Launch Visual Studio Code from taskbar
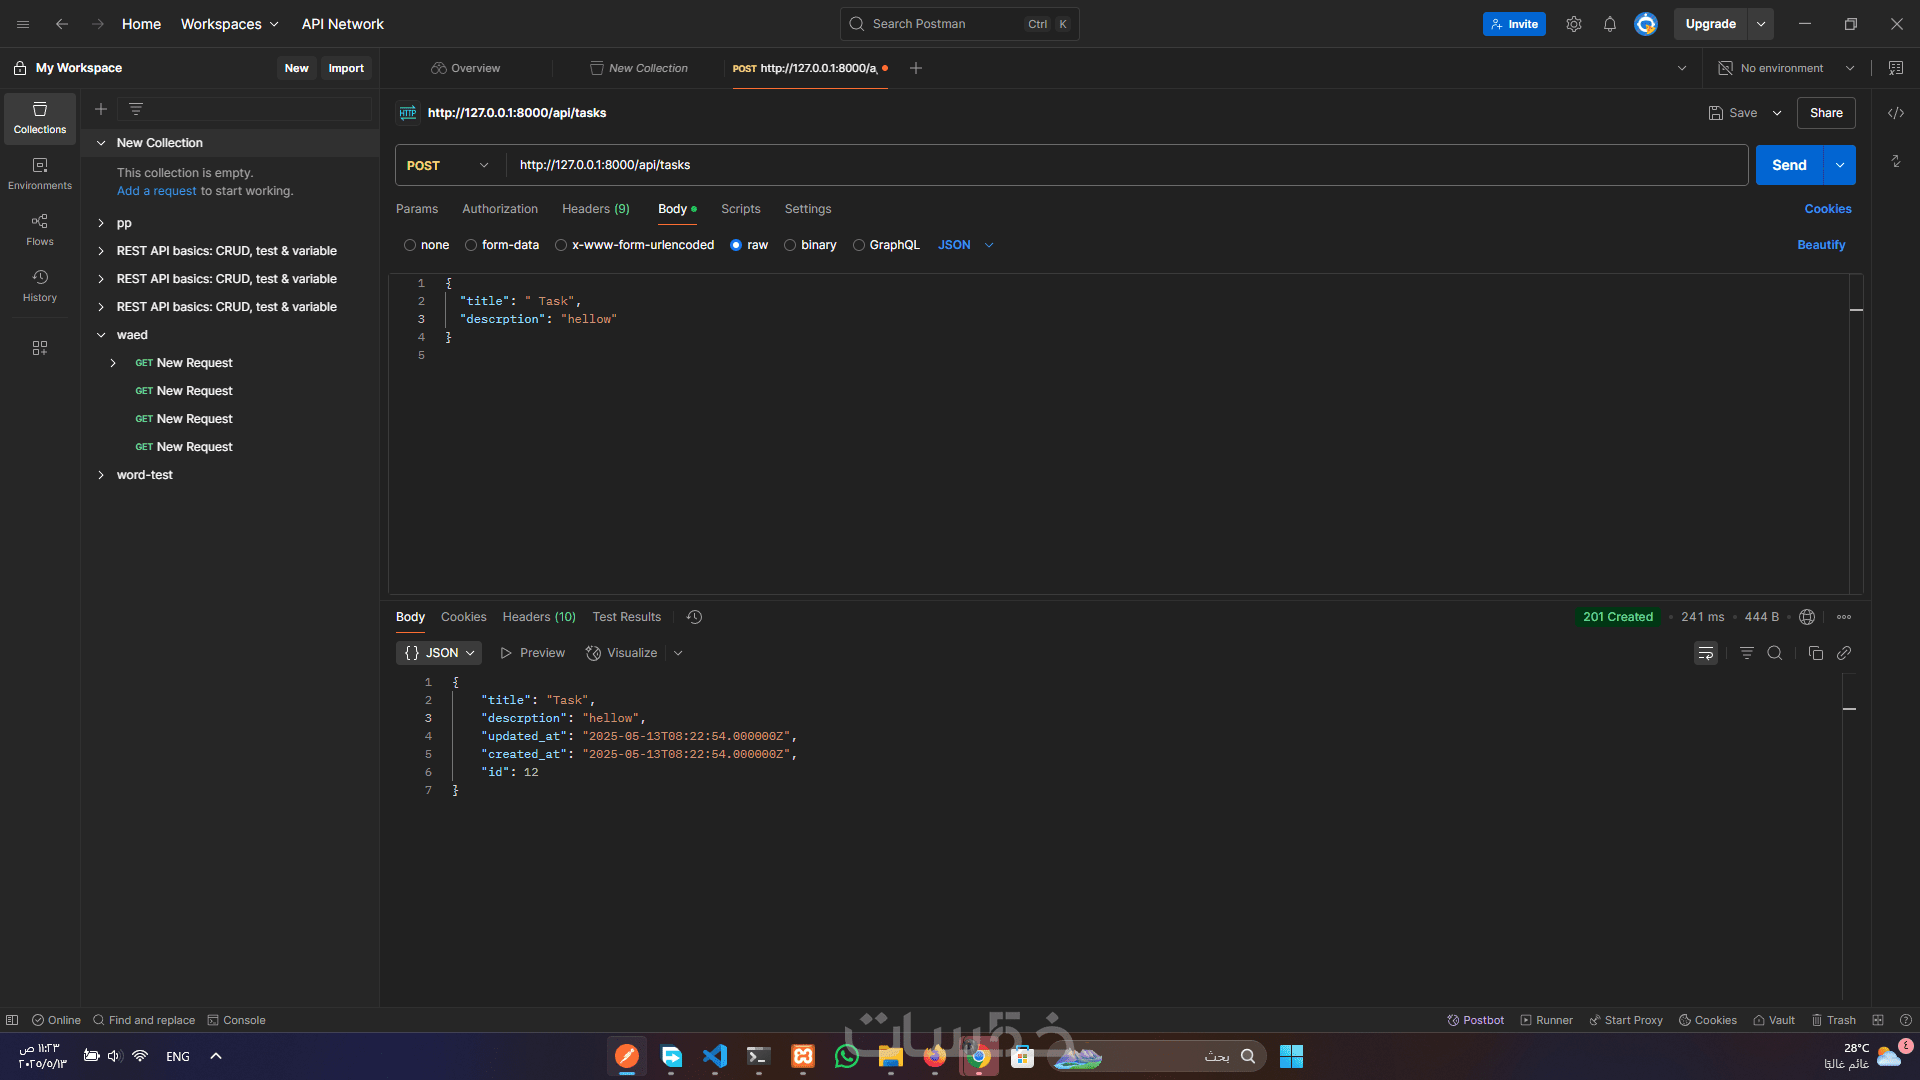Image resolution: width=1920 pixels, height=1080 pixels. point(715,1056)
